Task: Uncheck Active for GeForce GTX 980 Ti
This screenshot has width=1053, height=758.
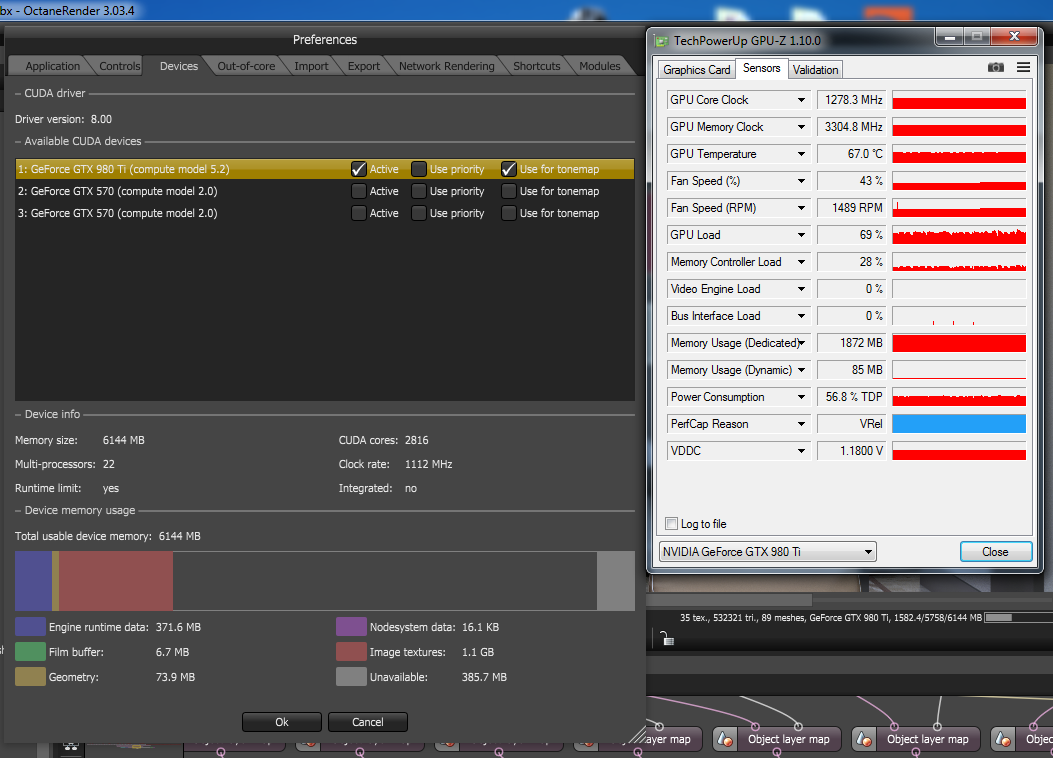Action: pyautogui.click(x=359, y=169)
